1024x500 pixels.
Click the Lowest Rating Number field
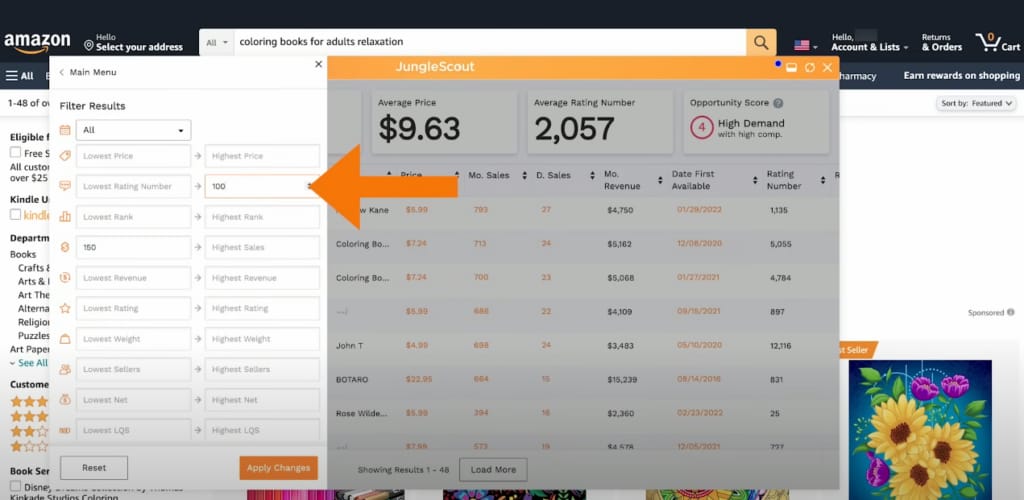(x=133, y=186)
